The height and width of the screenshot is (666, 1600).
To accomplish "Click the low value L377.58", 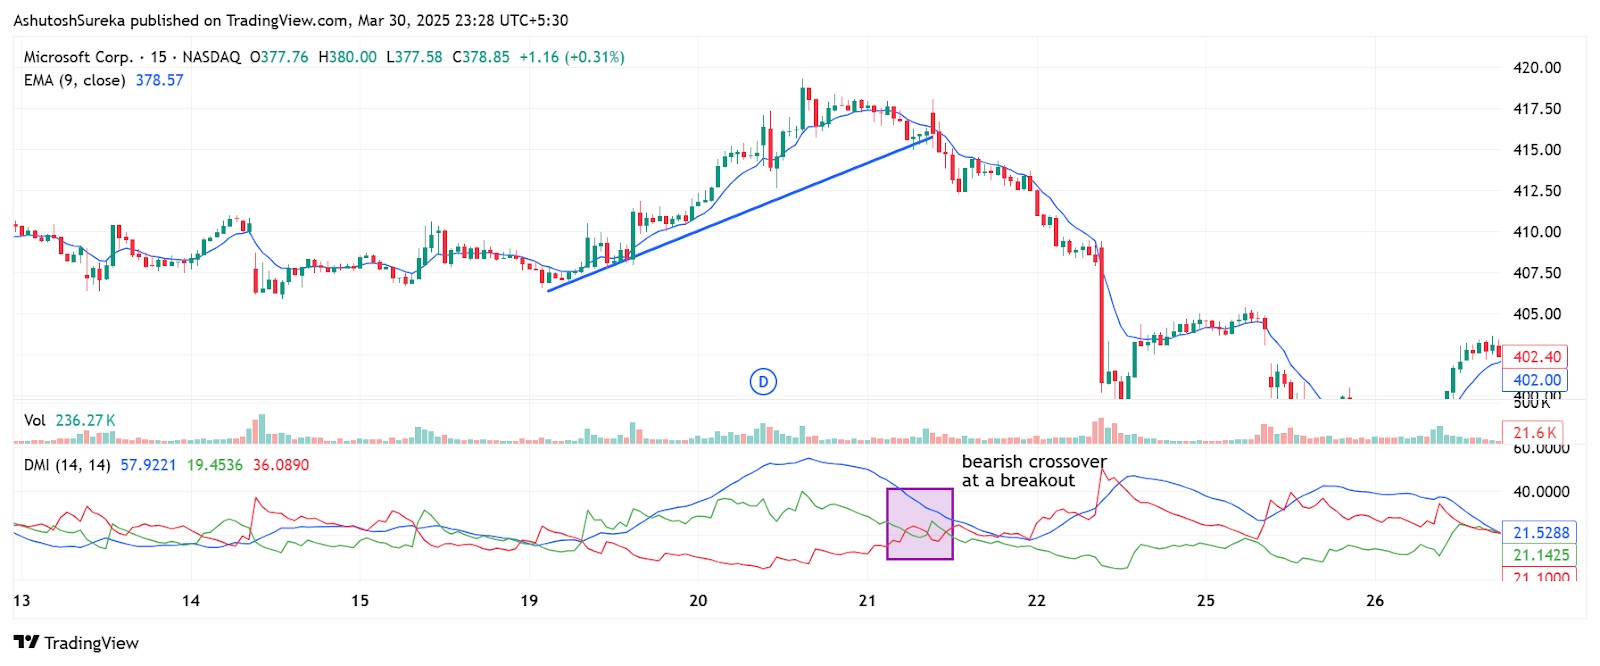I will click(x=414, y=57).
